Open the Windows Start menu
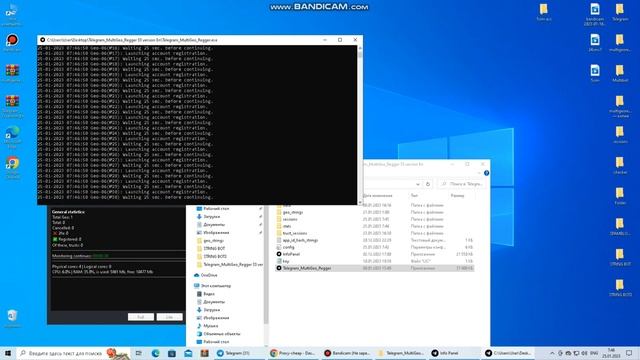Viewport: 640px width, 360px height. pos(8,353)
